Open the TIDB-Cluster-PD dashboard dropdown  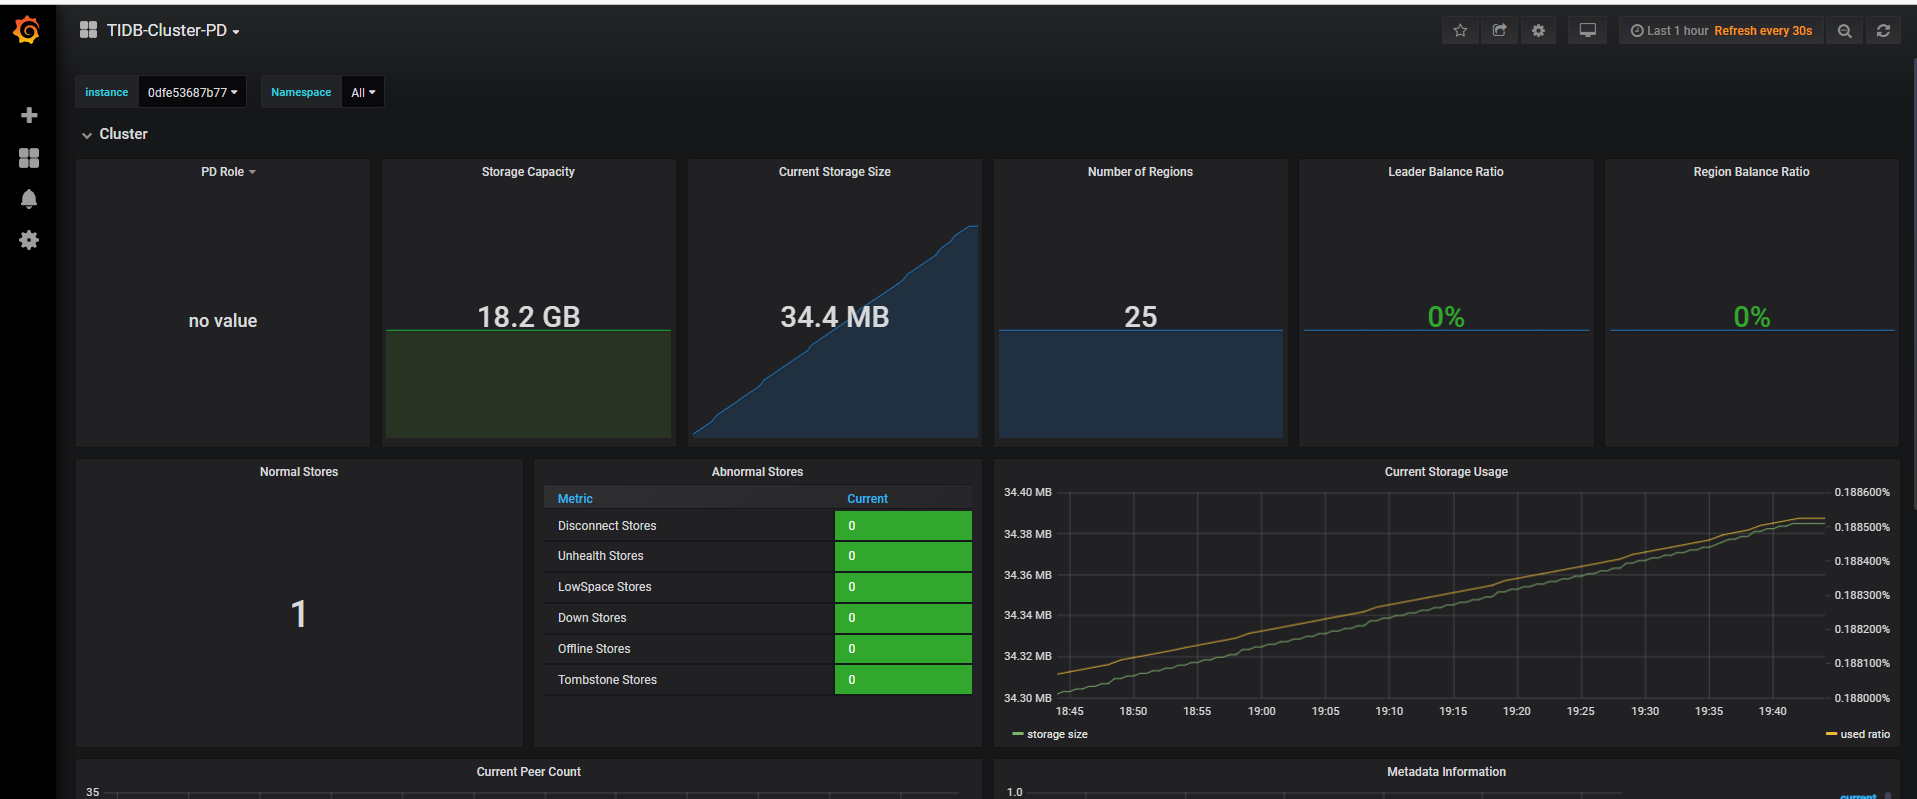[173, 31]
